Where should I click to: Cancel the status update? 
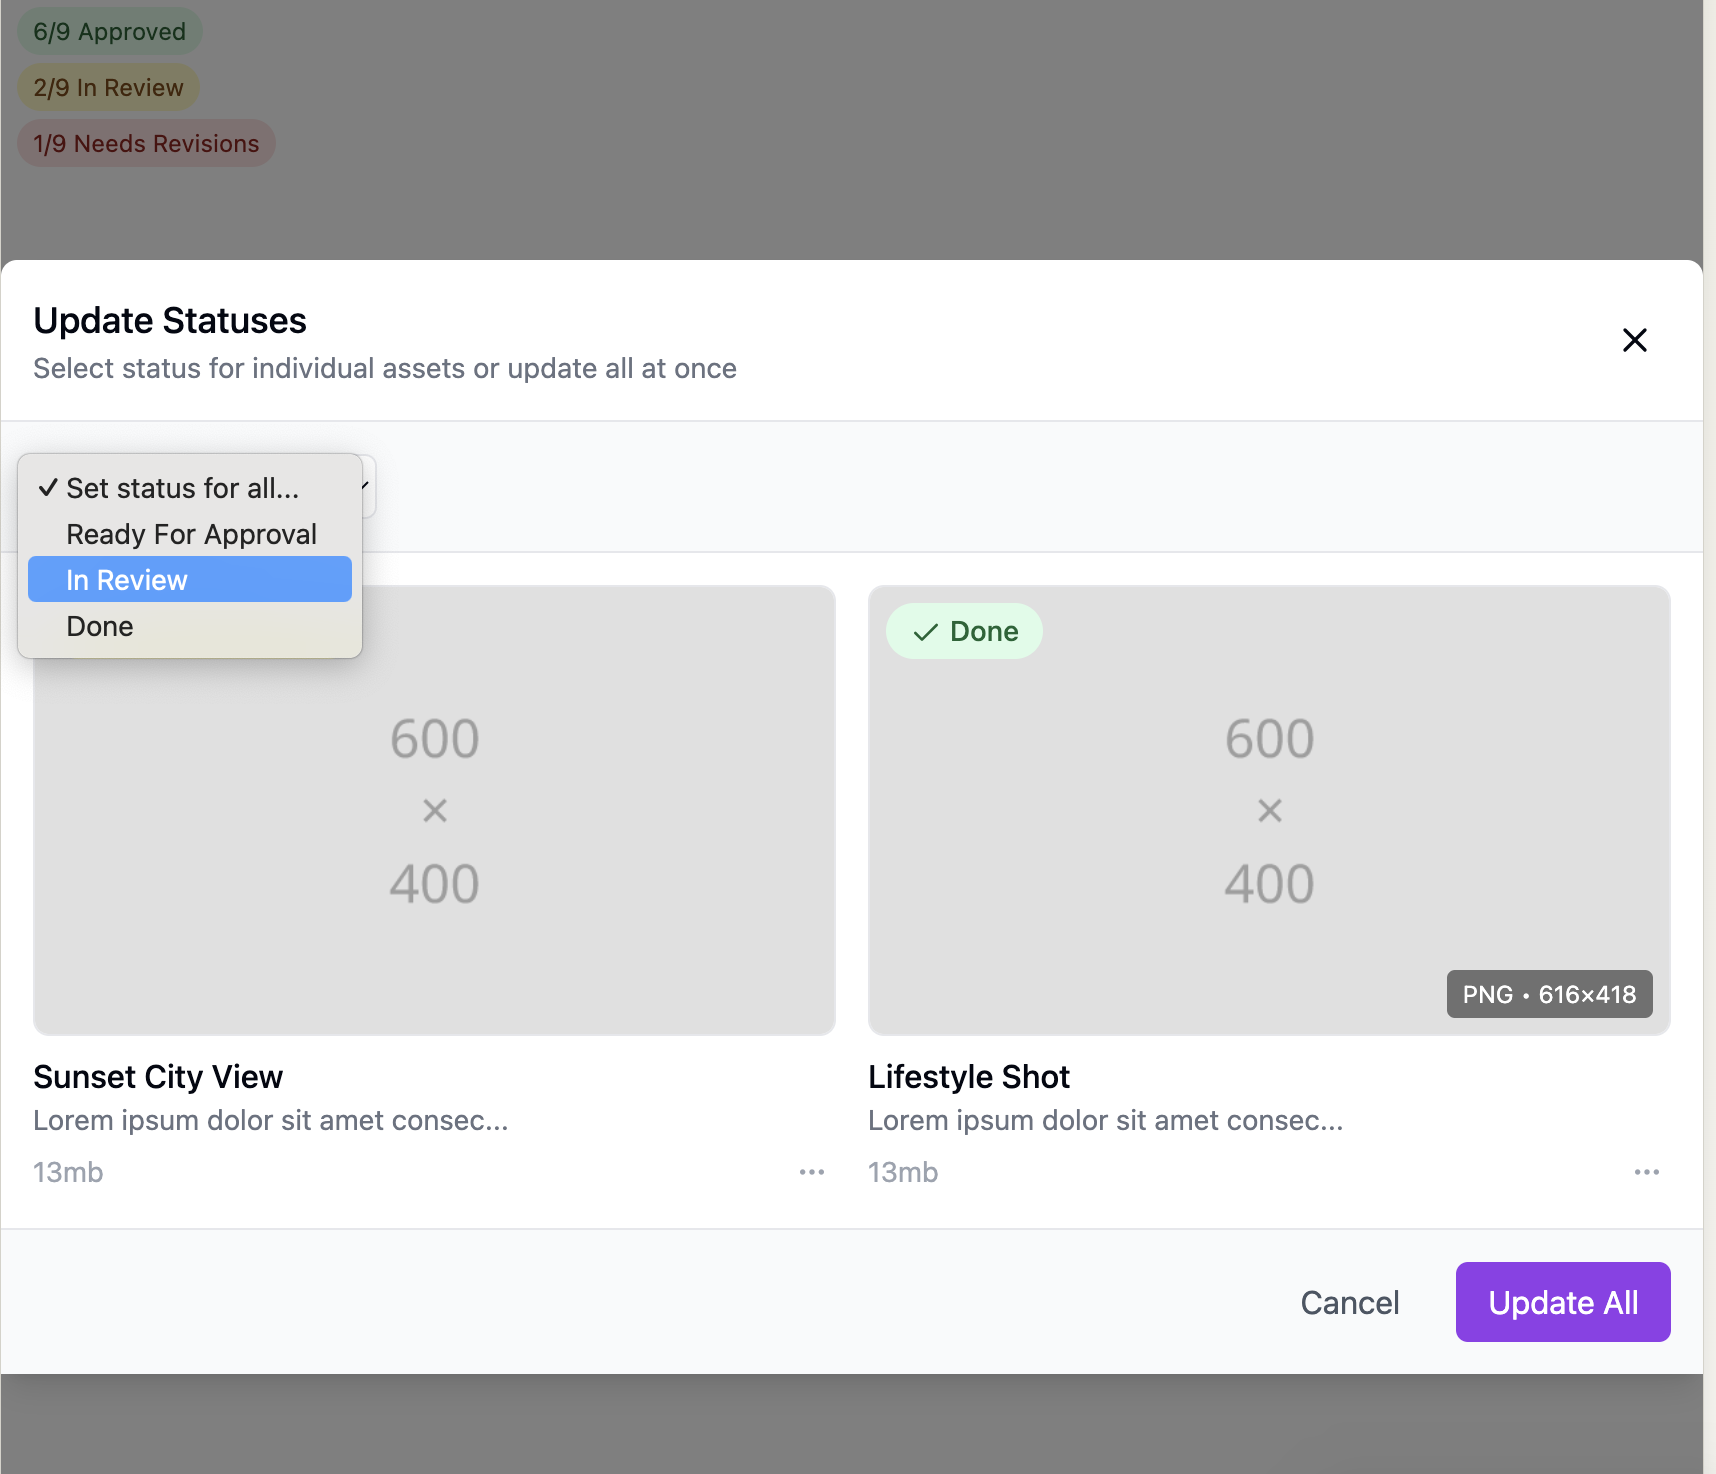click(1349, 1302)
